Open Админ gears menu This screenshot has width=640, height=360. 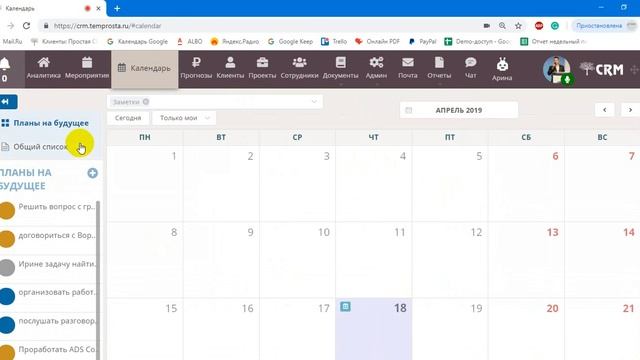376,68
